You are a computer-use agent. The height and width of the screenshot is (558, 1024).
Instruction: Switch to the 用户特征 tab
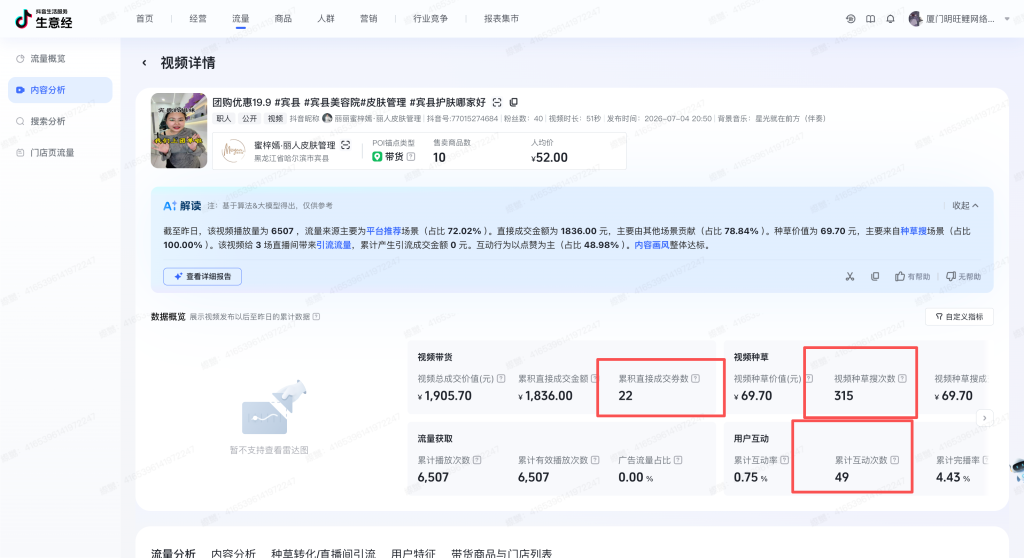(413, 553)
